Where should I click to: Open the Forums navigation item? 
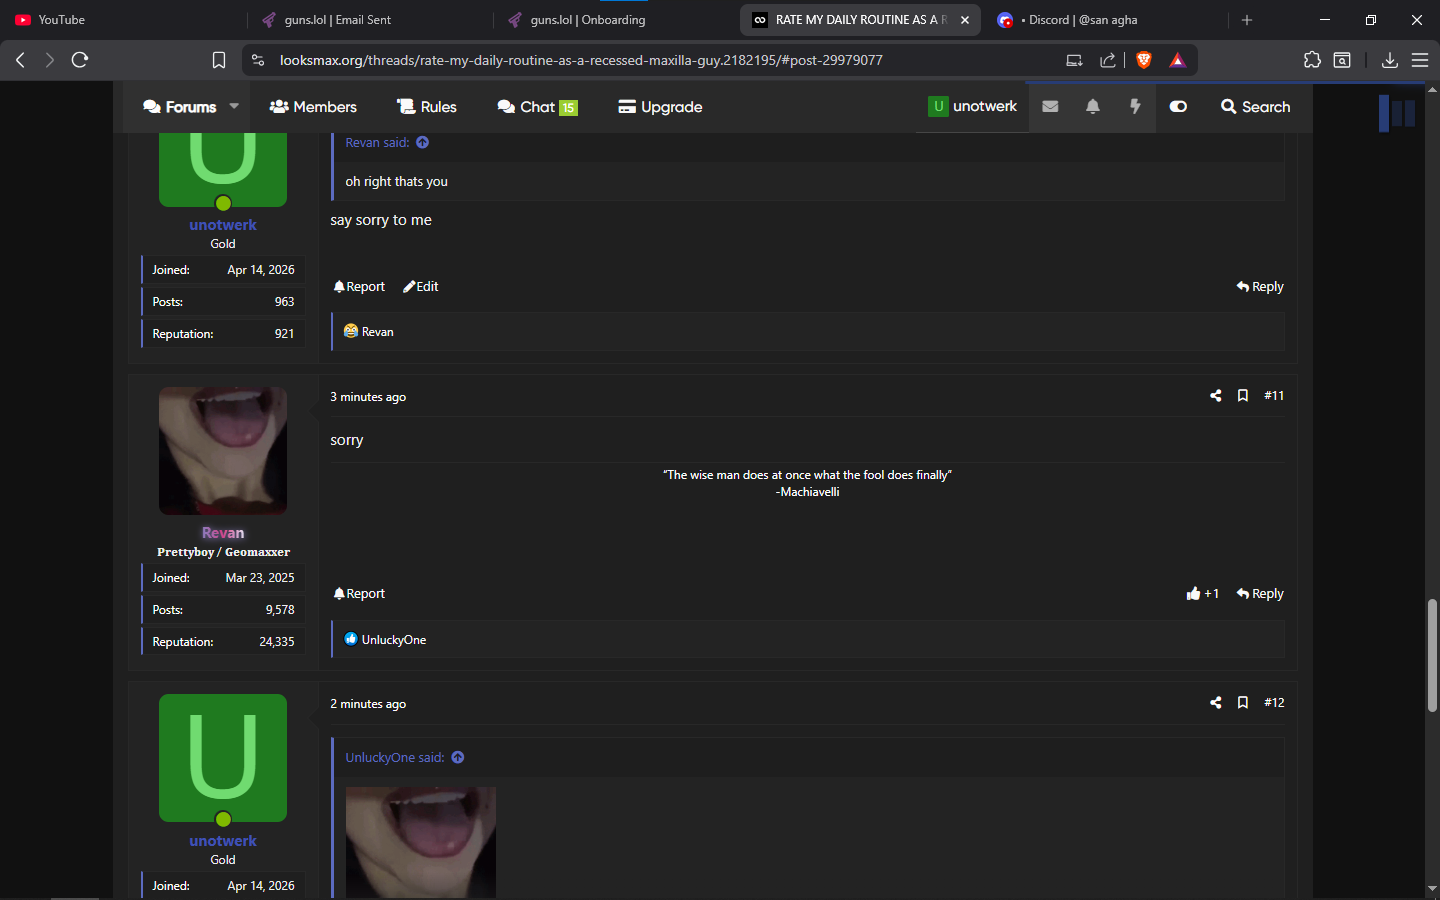(x=180, y=106)
